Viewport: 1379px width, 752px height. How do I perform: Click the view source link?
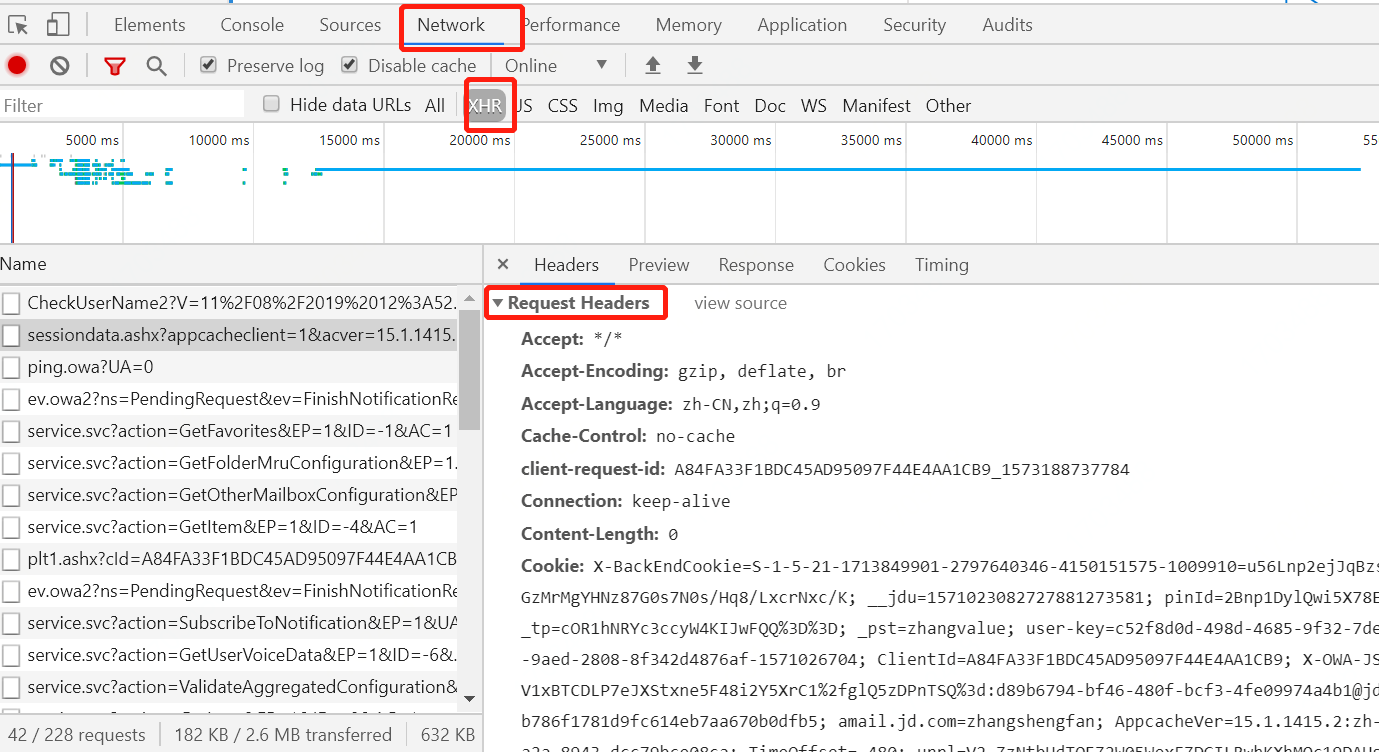[740, 303]
